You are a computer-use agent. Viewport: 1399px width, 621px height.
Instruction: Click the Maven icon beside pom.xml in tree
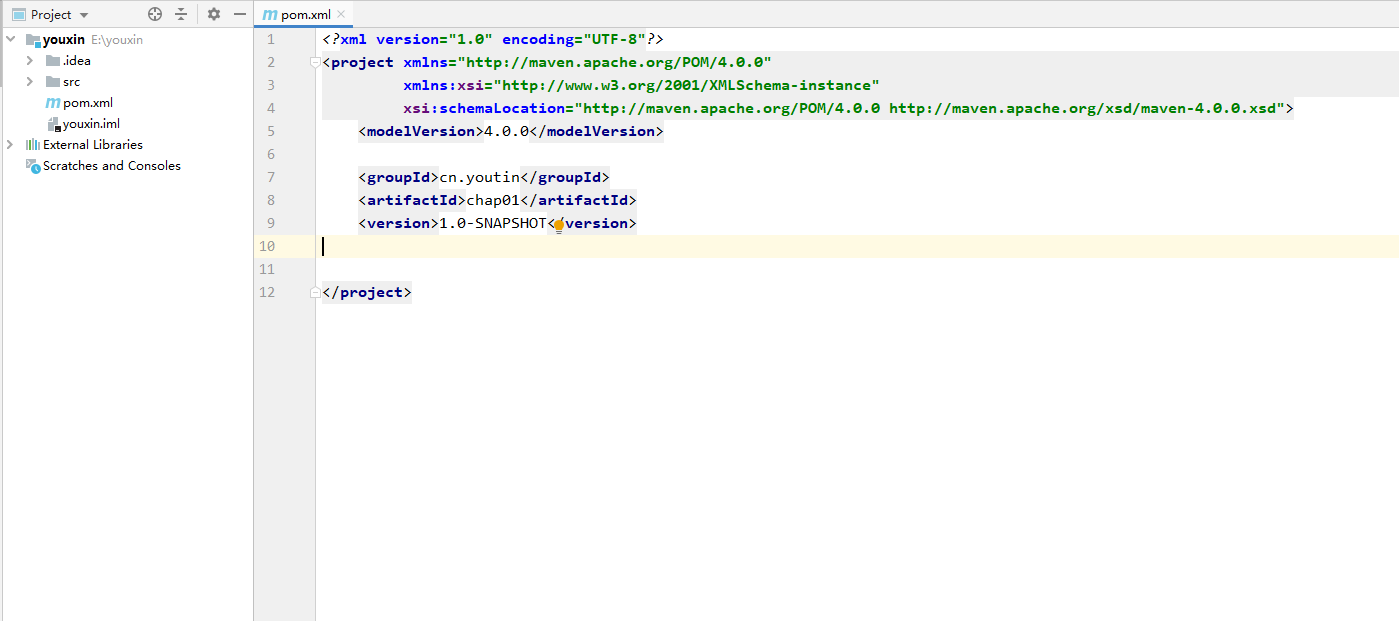pos(53,103)
